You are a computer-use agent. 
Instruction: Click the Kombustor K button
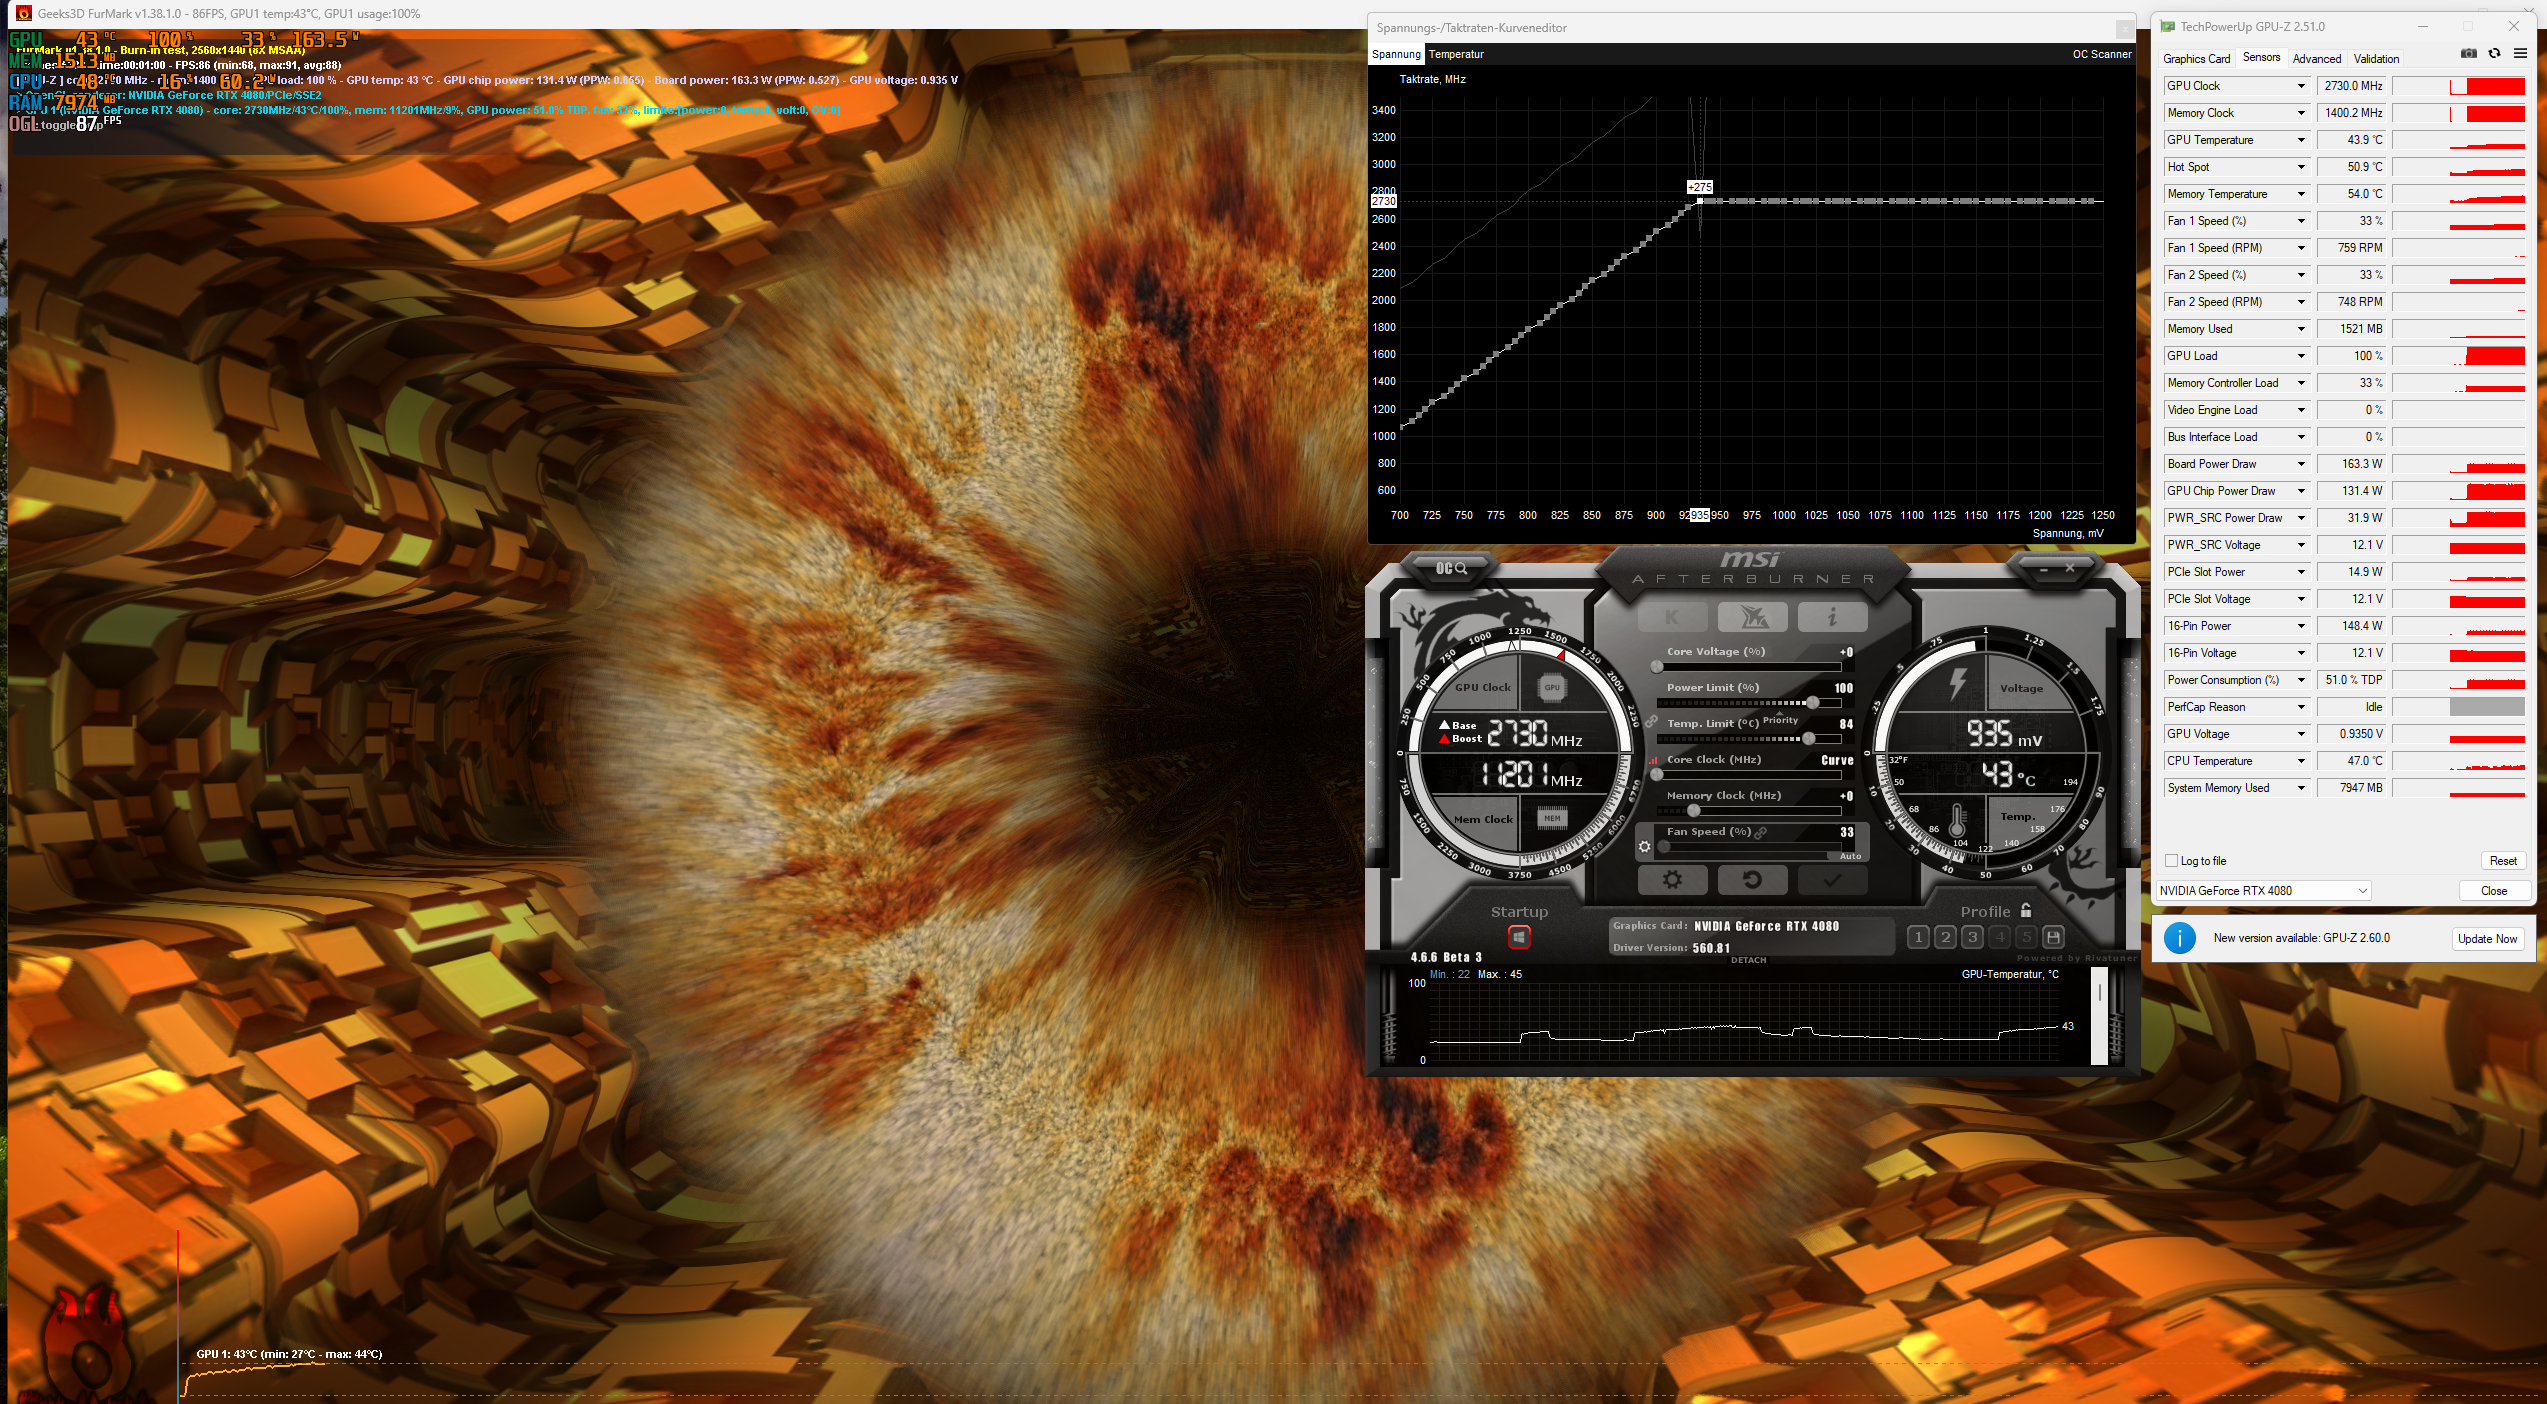[x=1672, y=617]
